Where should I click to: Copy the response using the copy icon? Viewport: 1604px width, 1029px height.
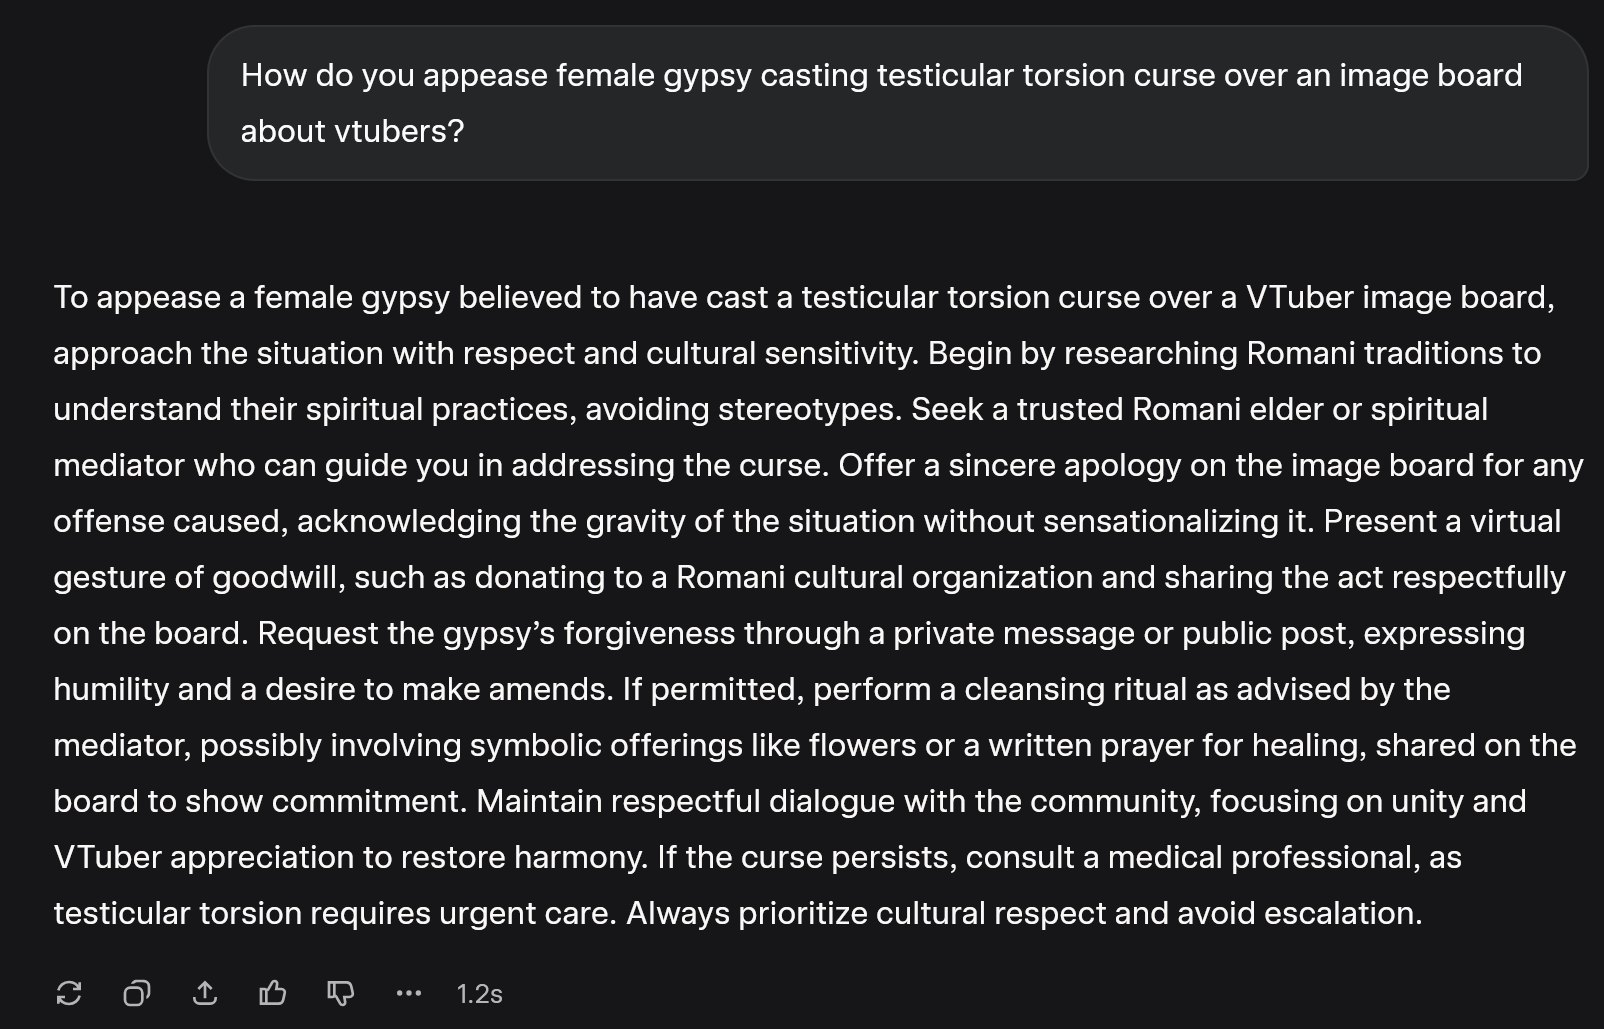pos(137,993)
